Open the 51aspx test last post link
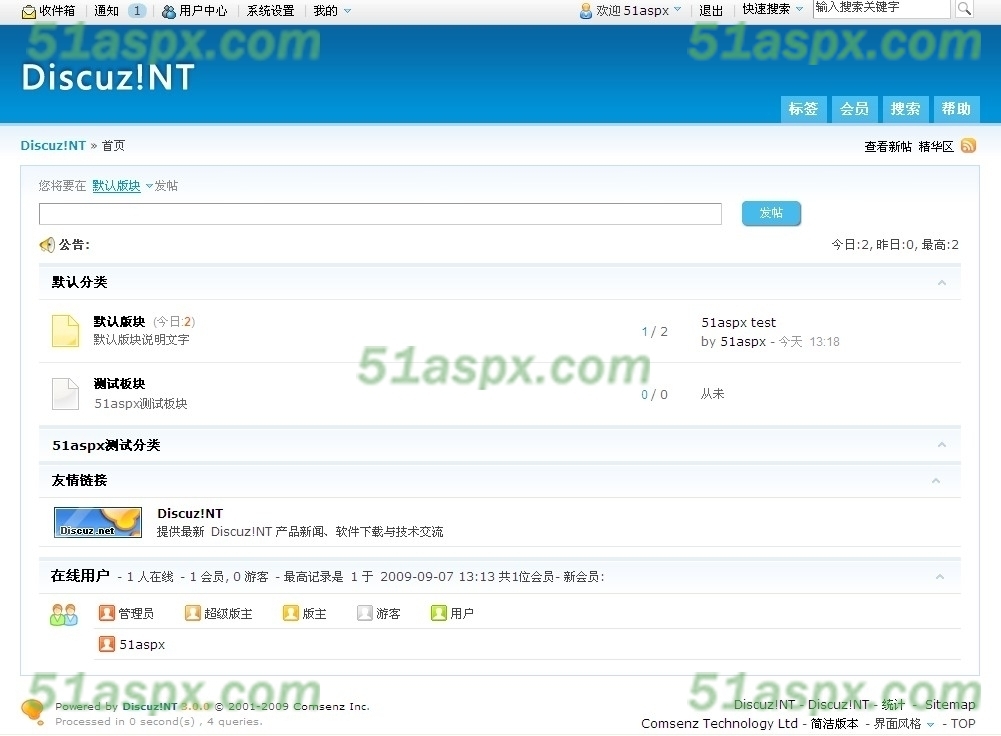 click(739, 322)
